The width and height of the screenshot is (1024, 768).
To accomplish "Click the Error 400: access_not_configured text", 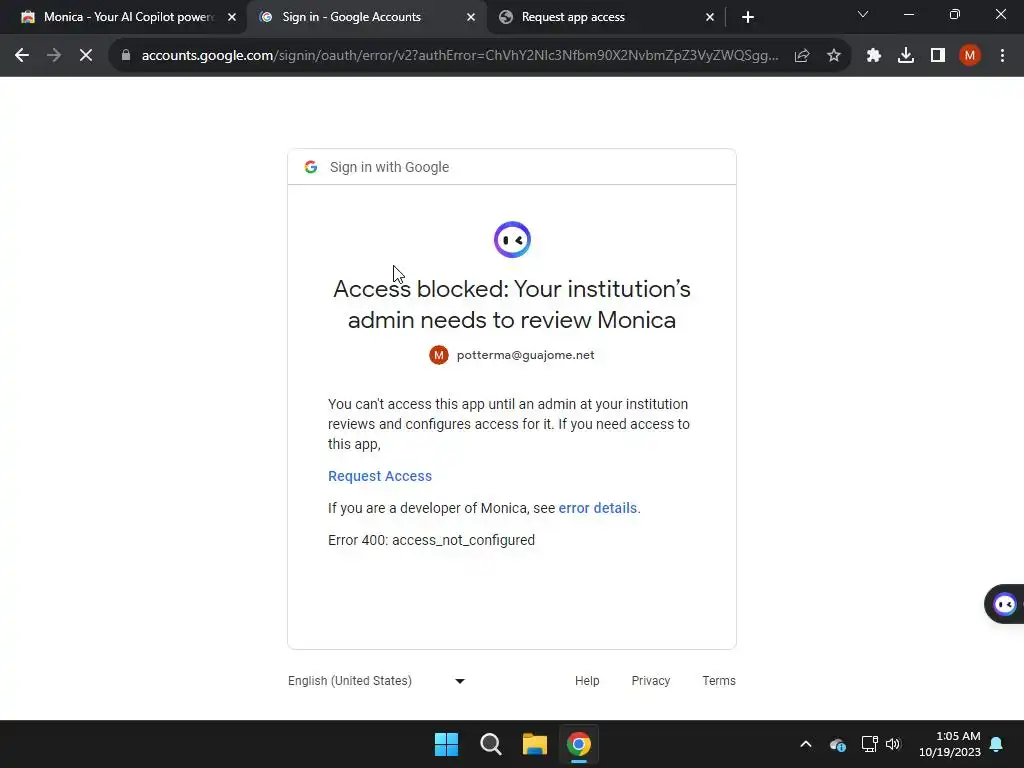I will click(431, 540).
